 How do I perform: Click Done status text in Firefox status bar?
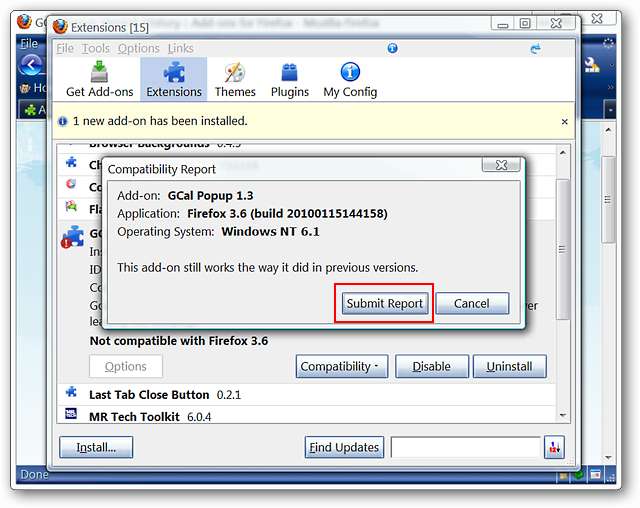34,475
